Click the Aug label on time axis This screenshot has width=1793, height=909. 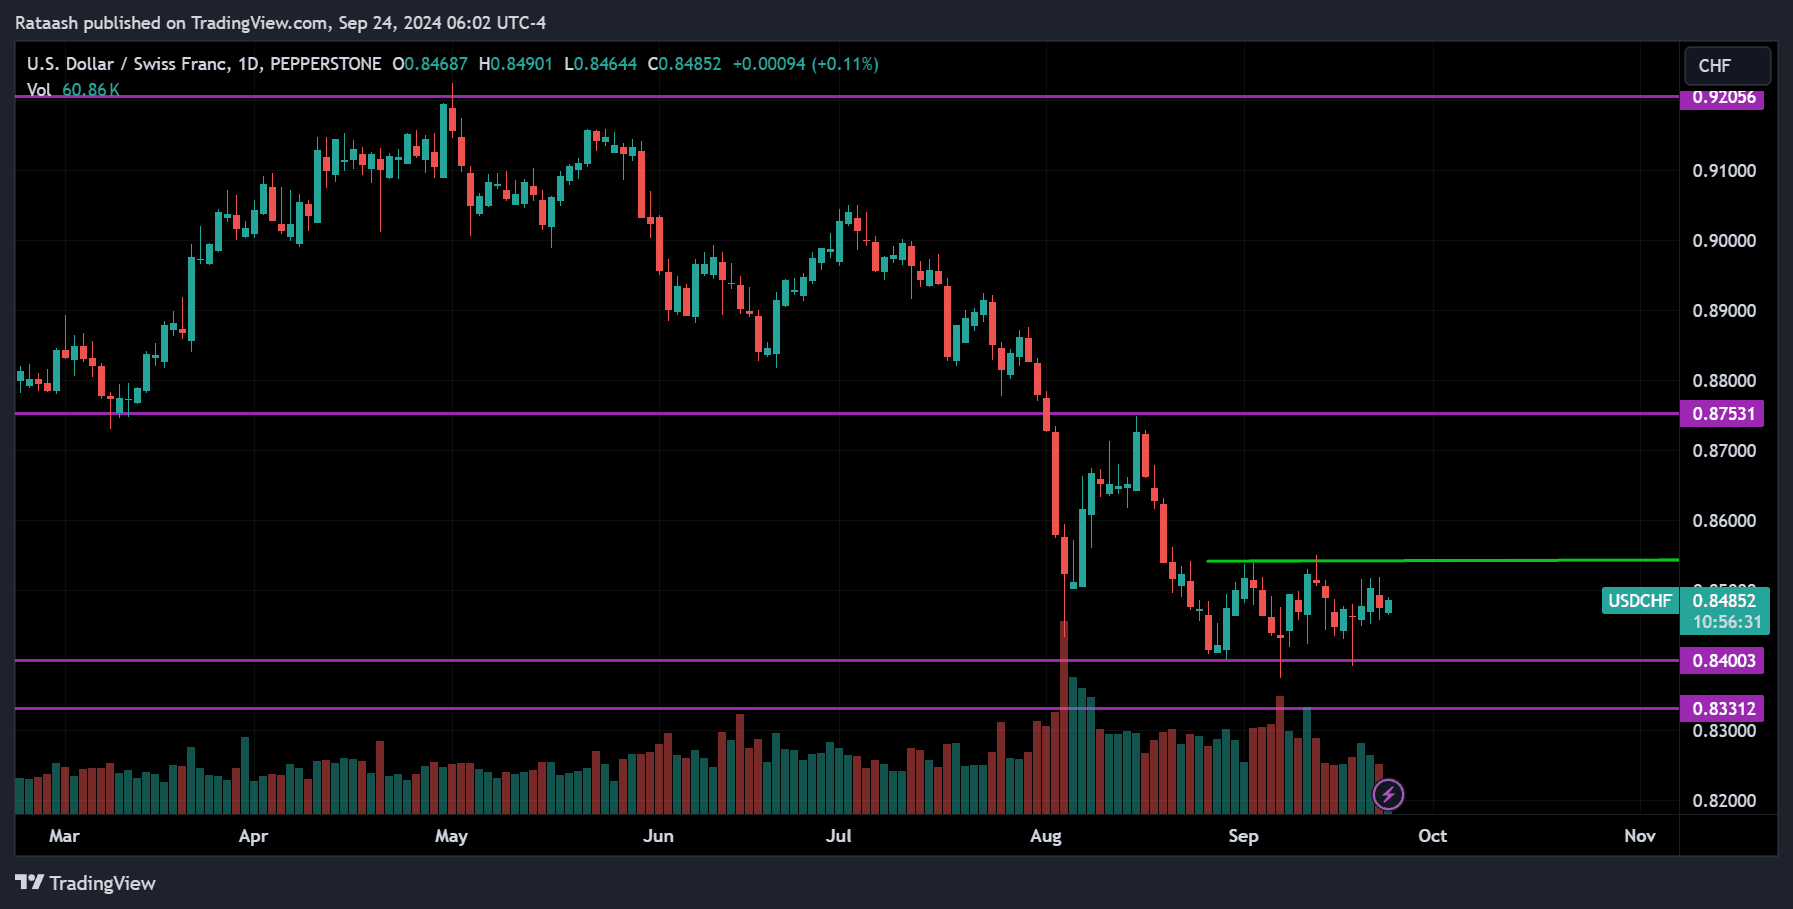[x=1046, y=836]
